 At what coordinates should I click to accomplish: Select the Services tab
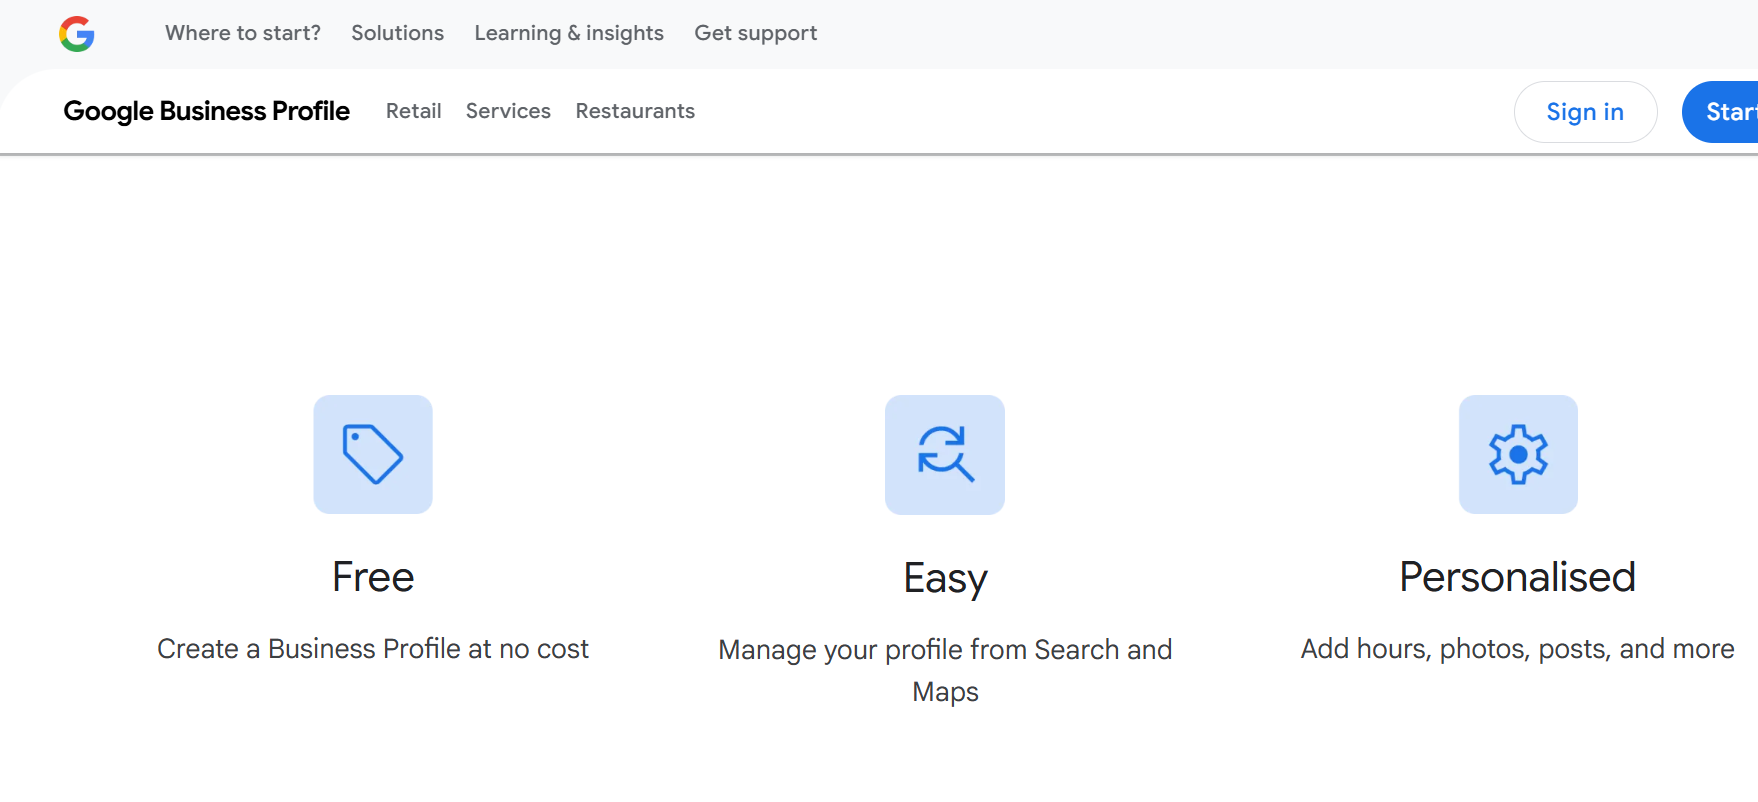(508, 111)
